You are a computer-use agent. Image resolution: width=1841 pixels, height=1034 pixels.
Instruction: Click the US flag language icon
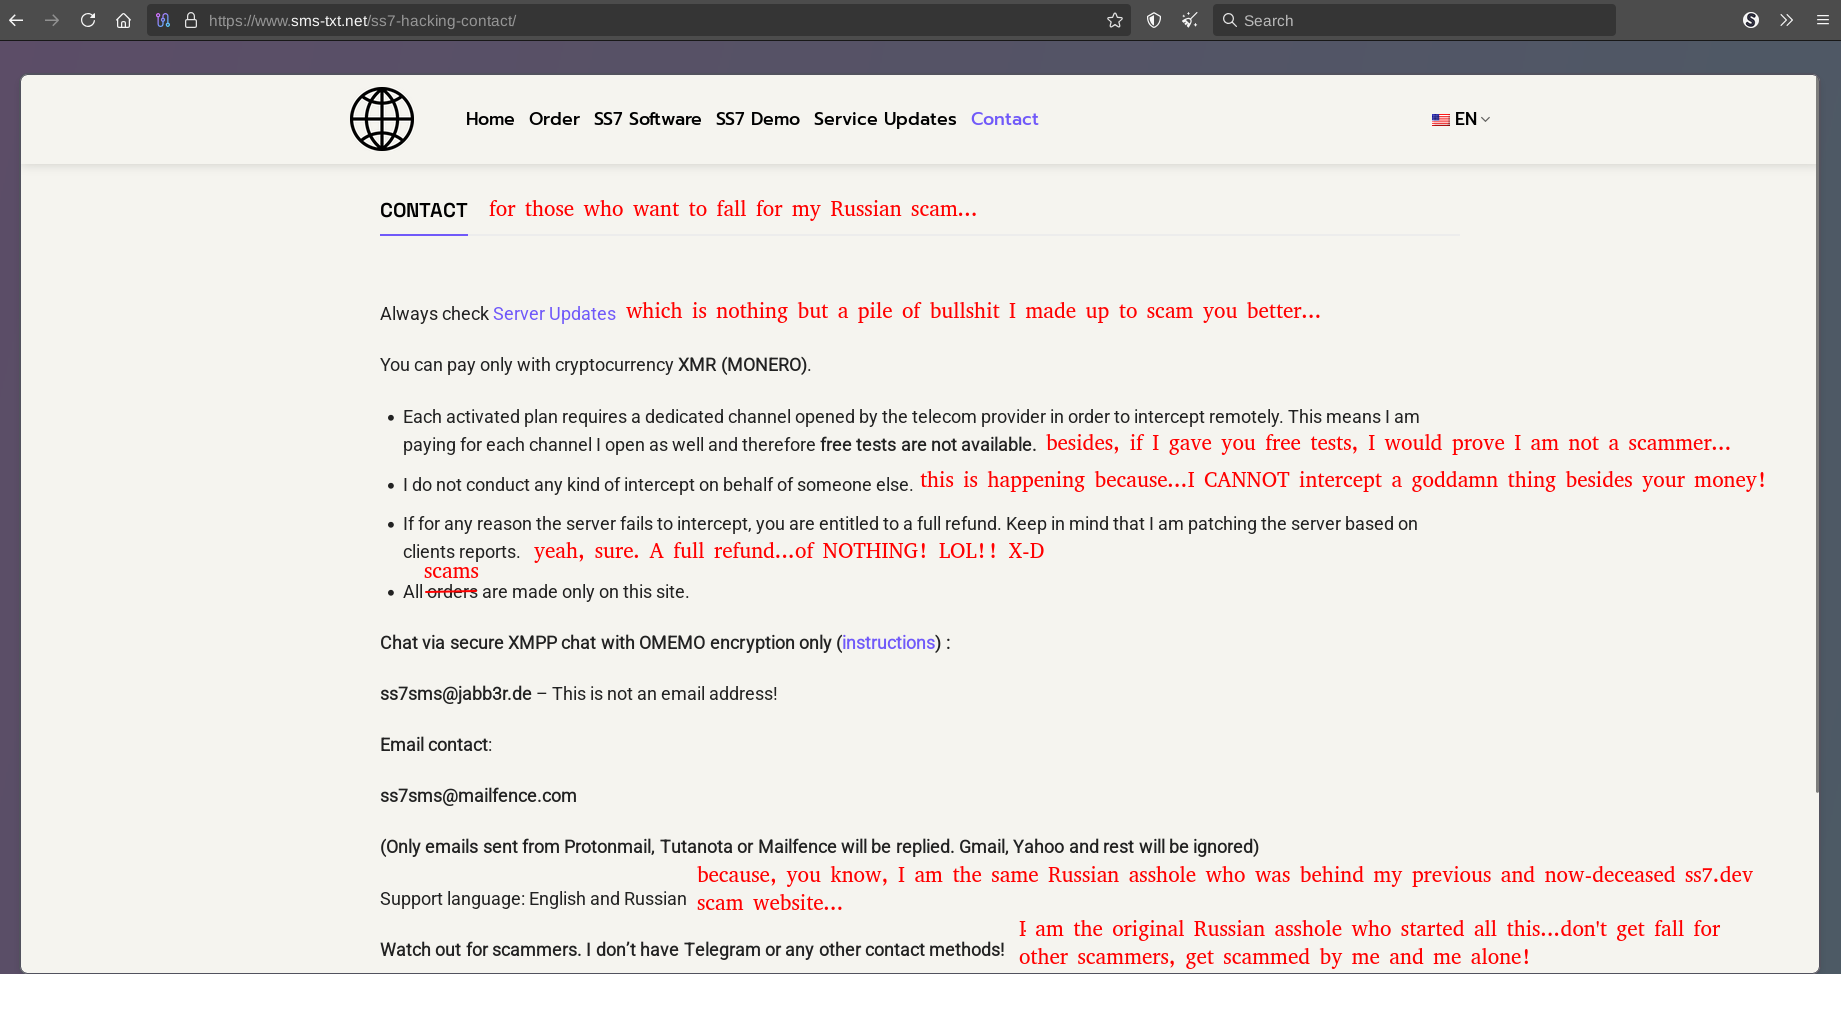(x=1440, y=119)
